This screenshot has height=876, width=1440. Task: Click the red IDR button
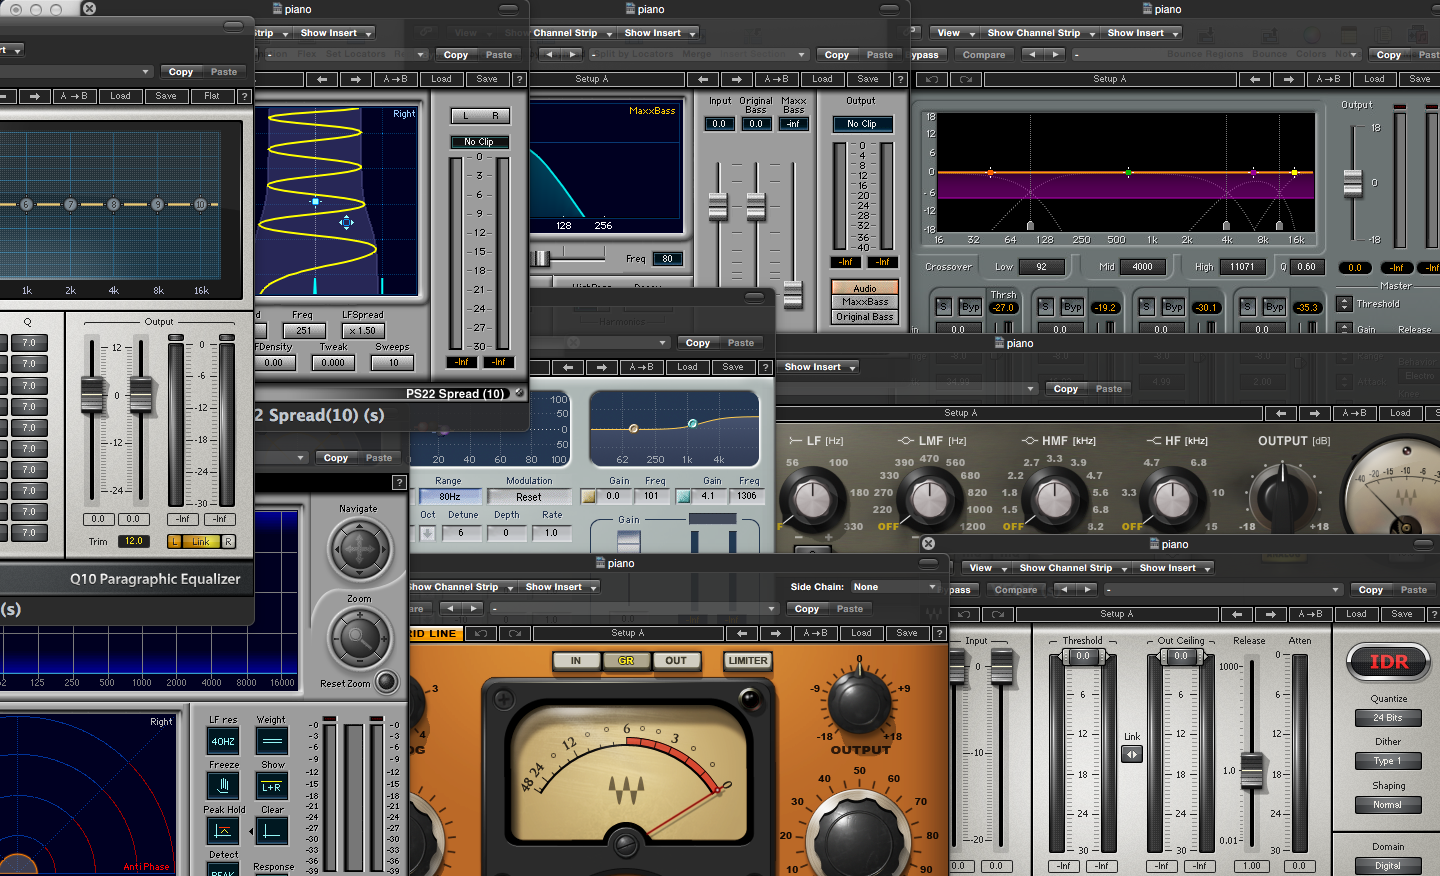(x=1388, y=662)
